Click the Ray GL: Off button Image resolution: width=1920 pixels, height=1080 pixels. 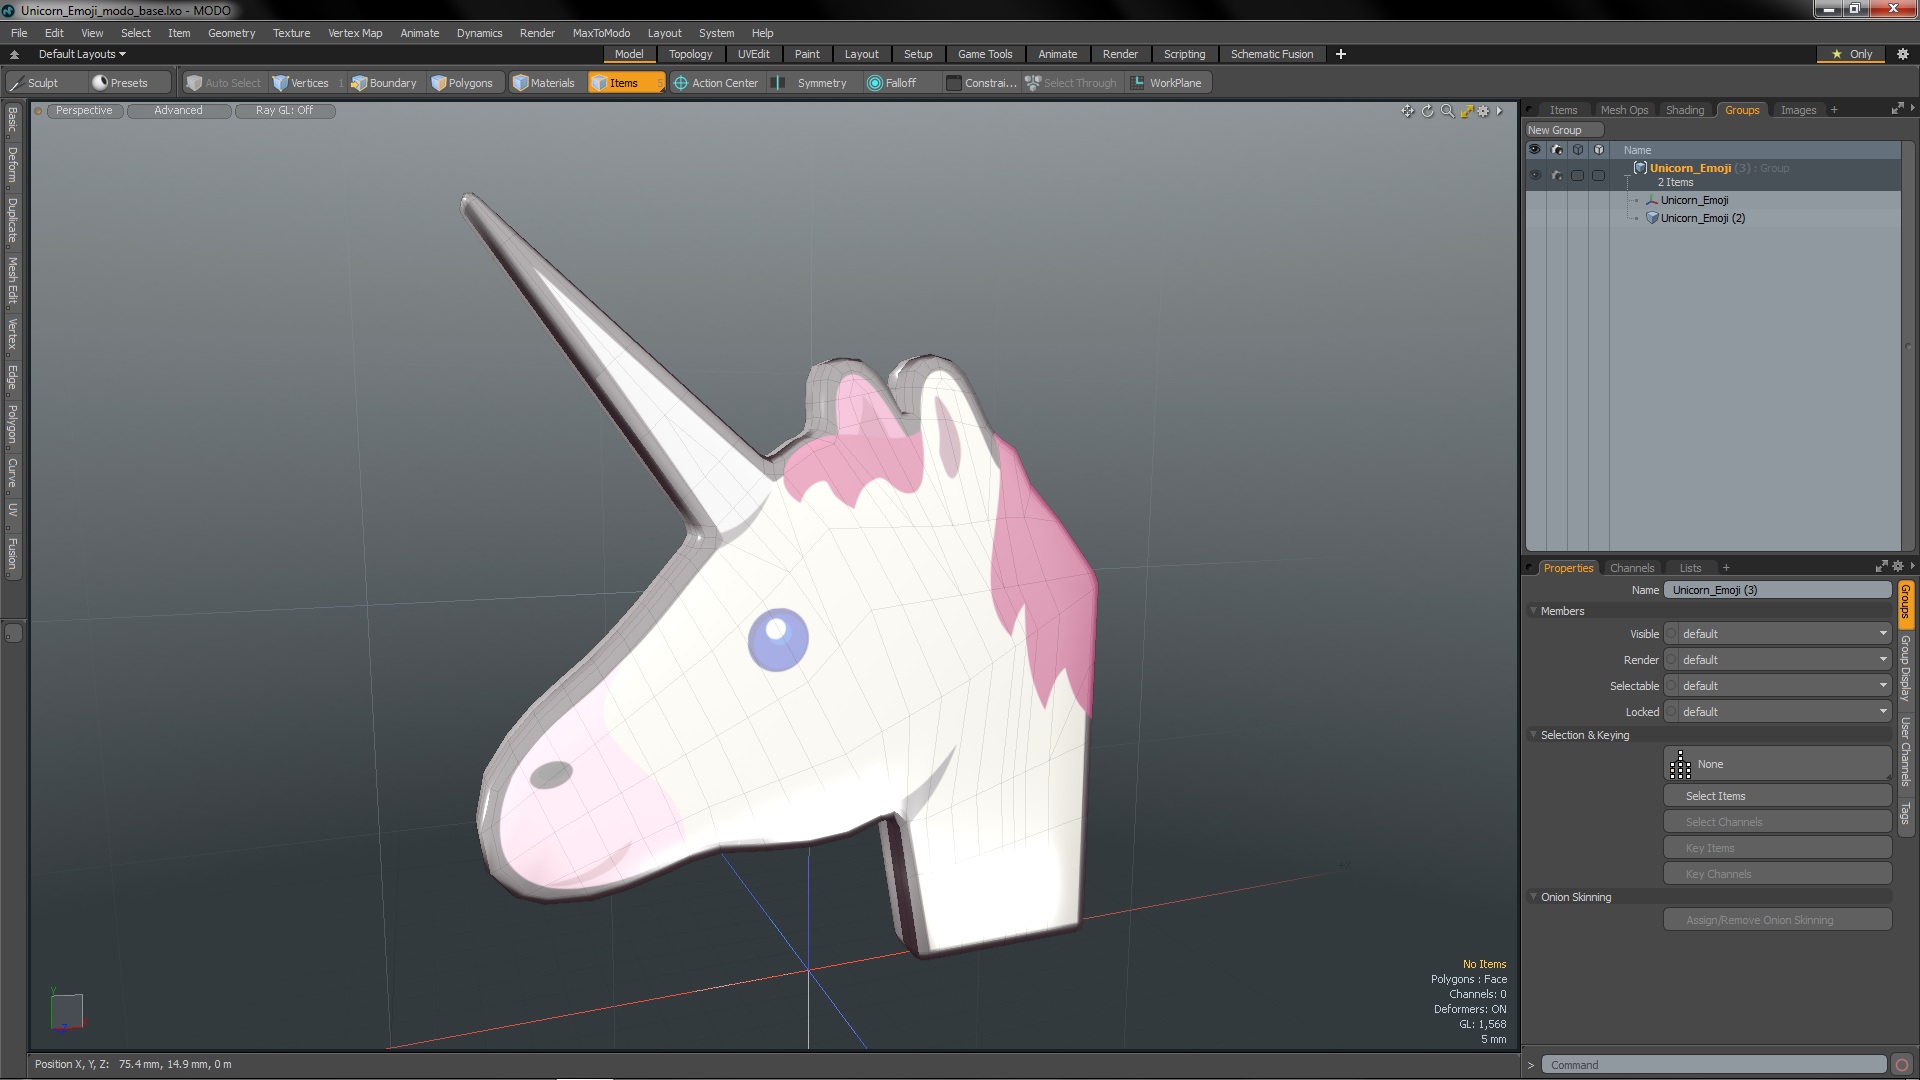(284, 111)
